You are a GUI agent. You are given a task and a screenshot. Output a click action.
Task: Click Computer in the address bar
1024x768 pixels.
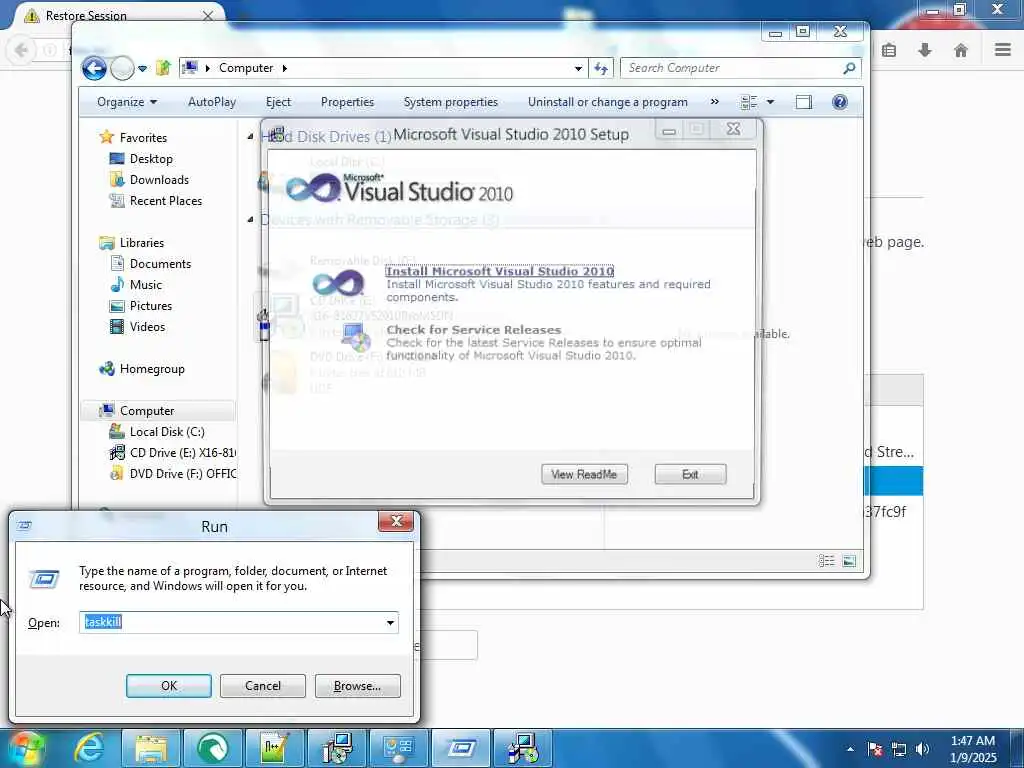pyautogui.click(x=246, y=68)
